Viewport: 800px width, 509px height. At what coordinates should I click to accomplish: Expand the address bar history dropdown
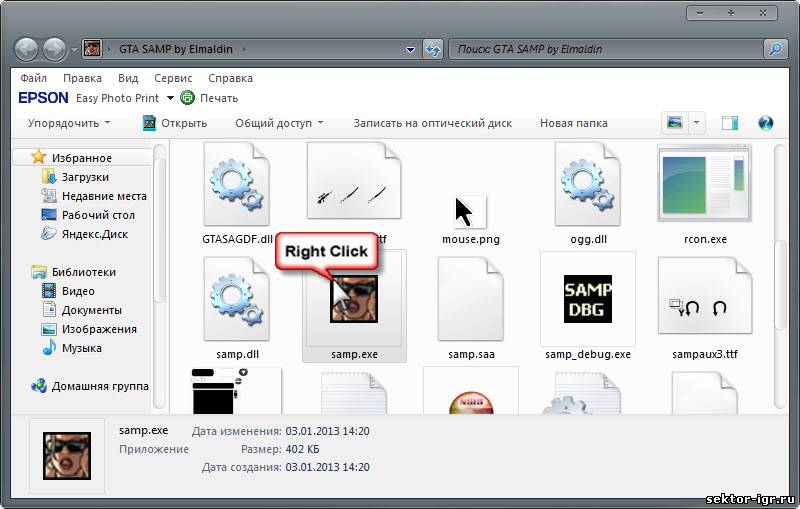coord(410,50)
